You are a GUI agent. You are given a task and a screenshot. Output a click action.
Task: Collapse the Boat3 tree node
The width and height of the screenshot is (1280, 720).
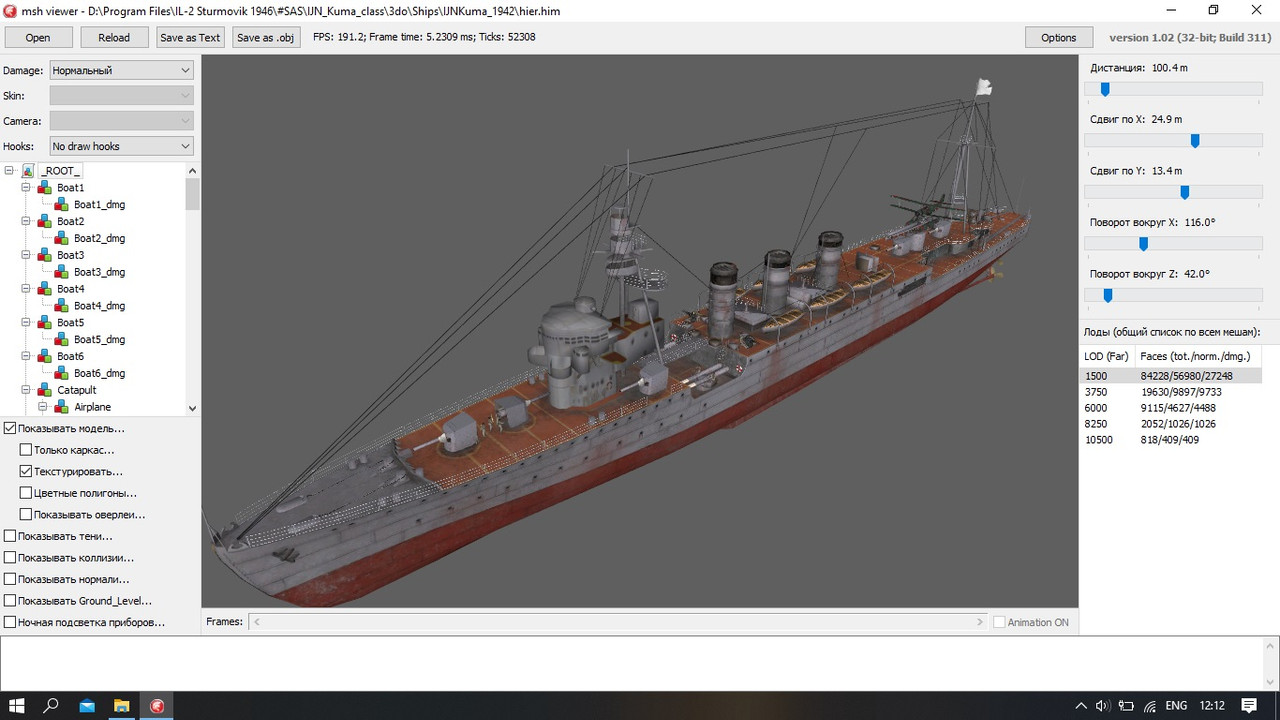click(26, 255)
